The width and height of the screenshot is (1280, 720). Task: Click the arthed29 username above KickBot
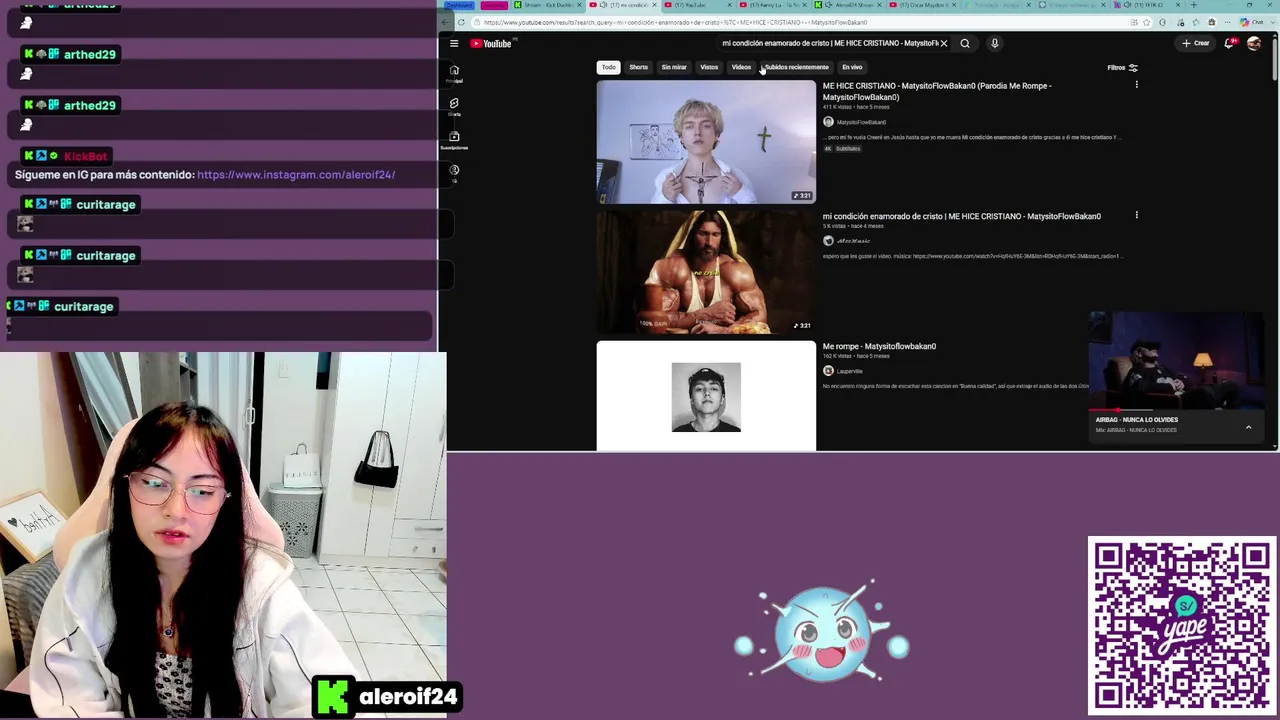pos(90,105)
